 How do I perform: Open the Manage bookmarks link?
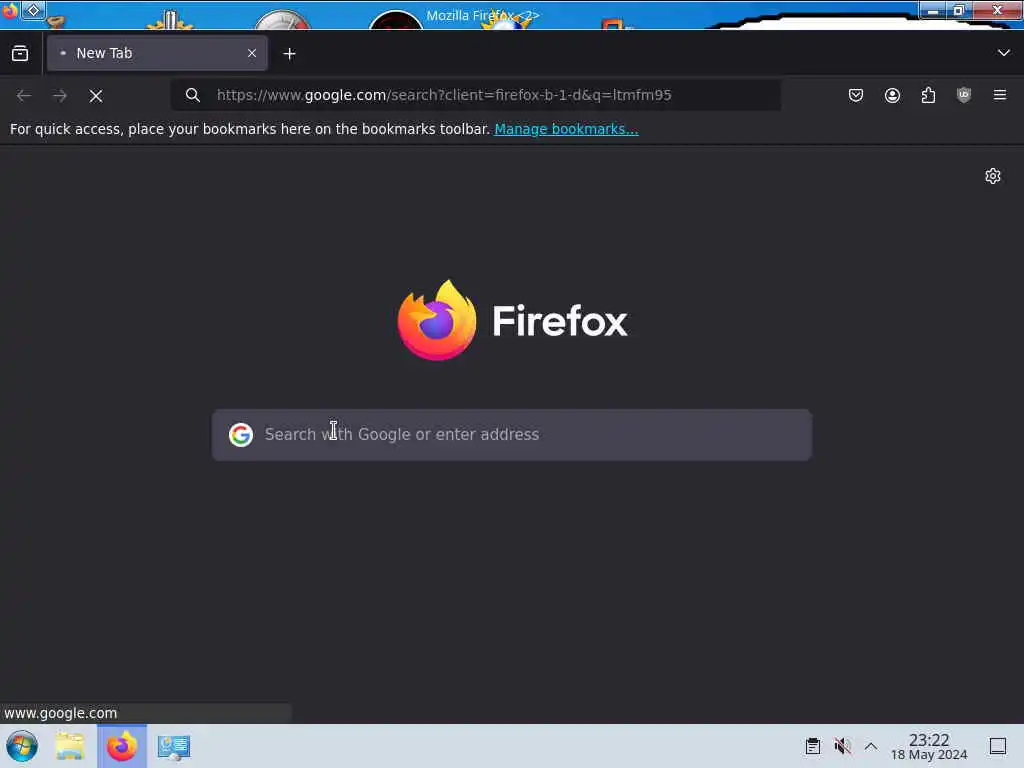(566, 129)
